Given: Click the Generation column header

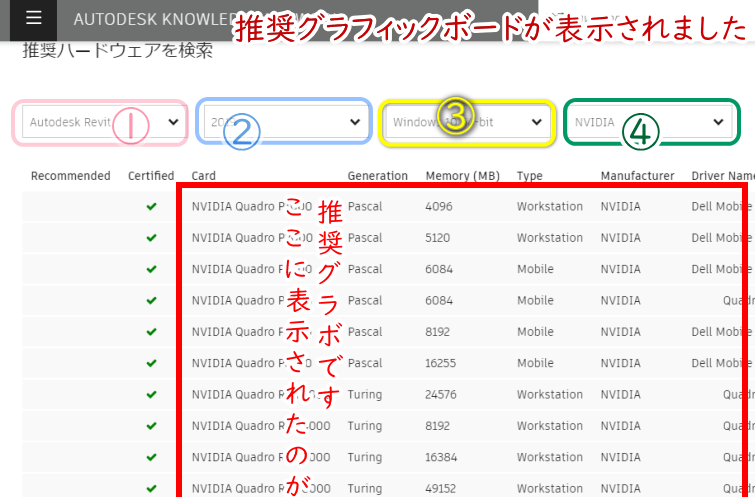Looking at the screenshot, I should 378,176.
